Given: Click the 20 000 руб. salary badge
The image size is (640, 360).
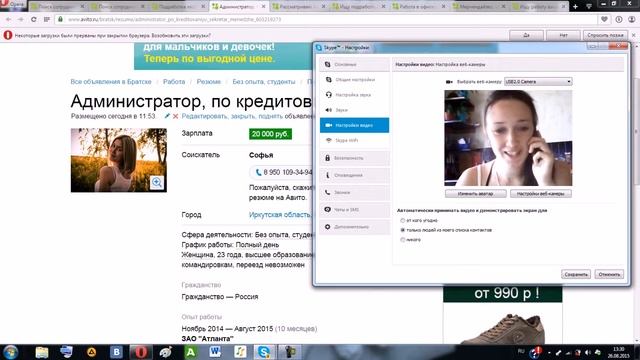Looking at the screenshot, I should 270,134.
